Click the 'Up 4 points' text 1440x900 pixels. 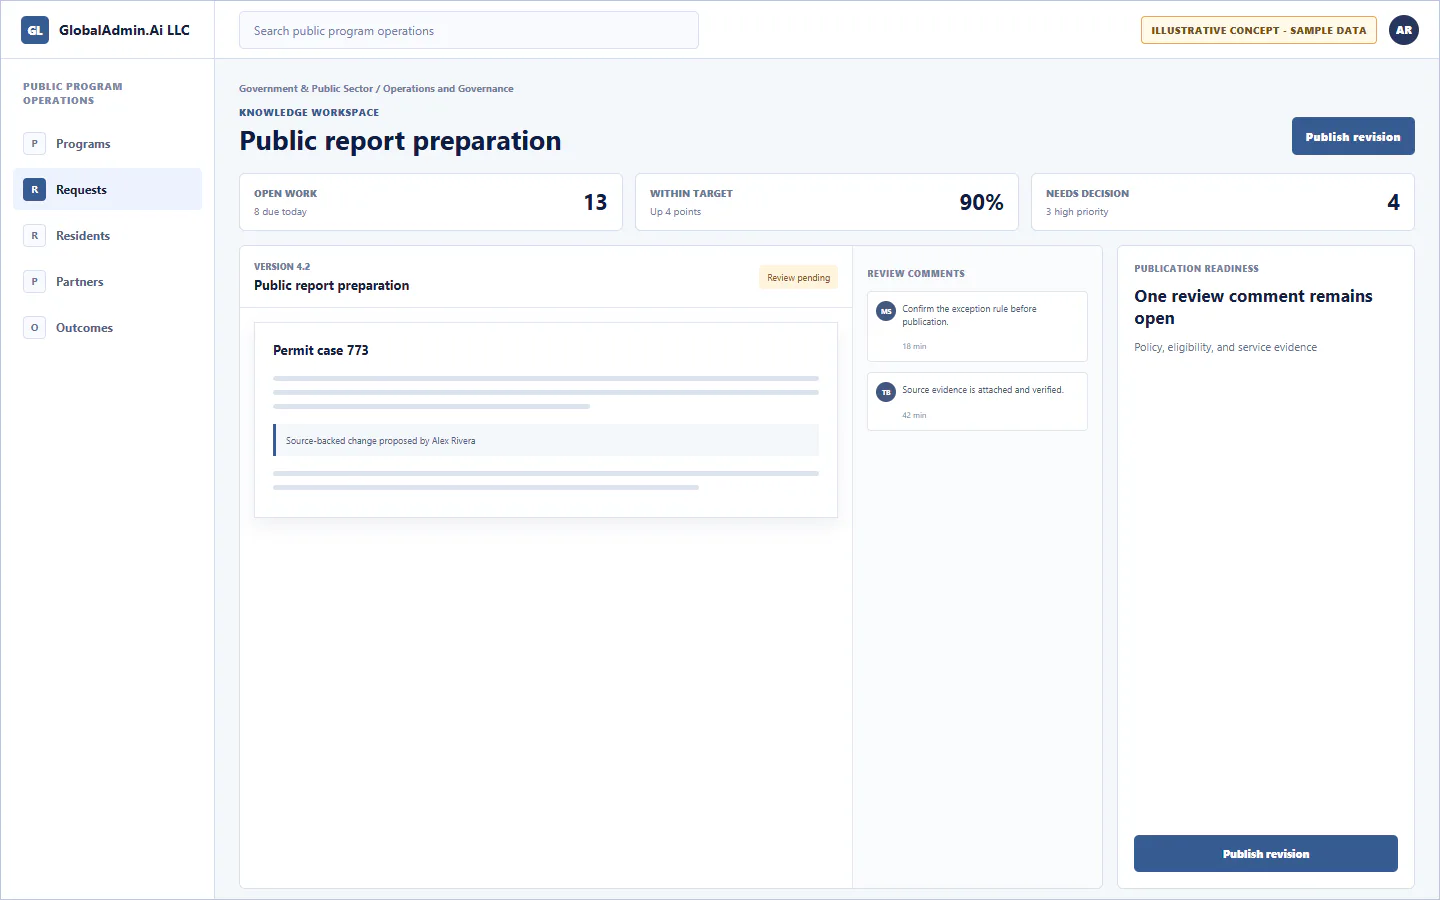point(675,212)
